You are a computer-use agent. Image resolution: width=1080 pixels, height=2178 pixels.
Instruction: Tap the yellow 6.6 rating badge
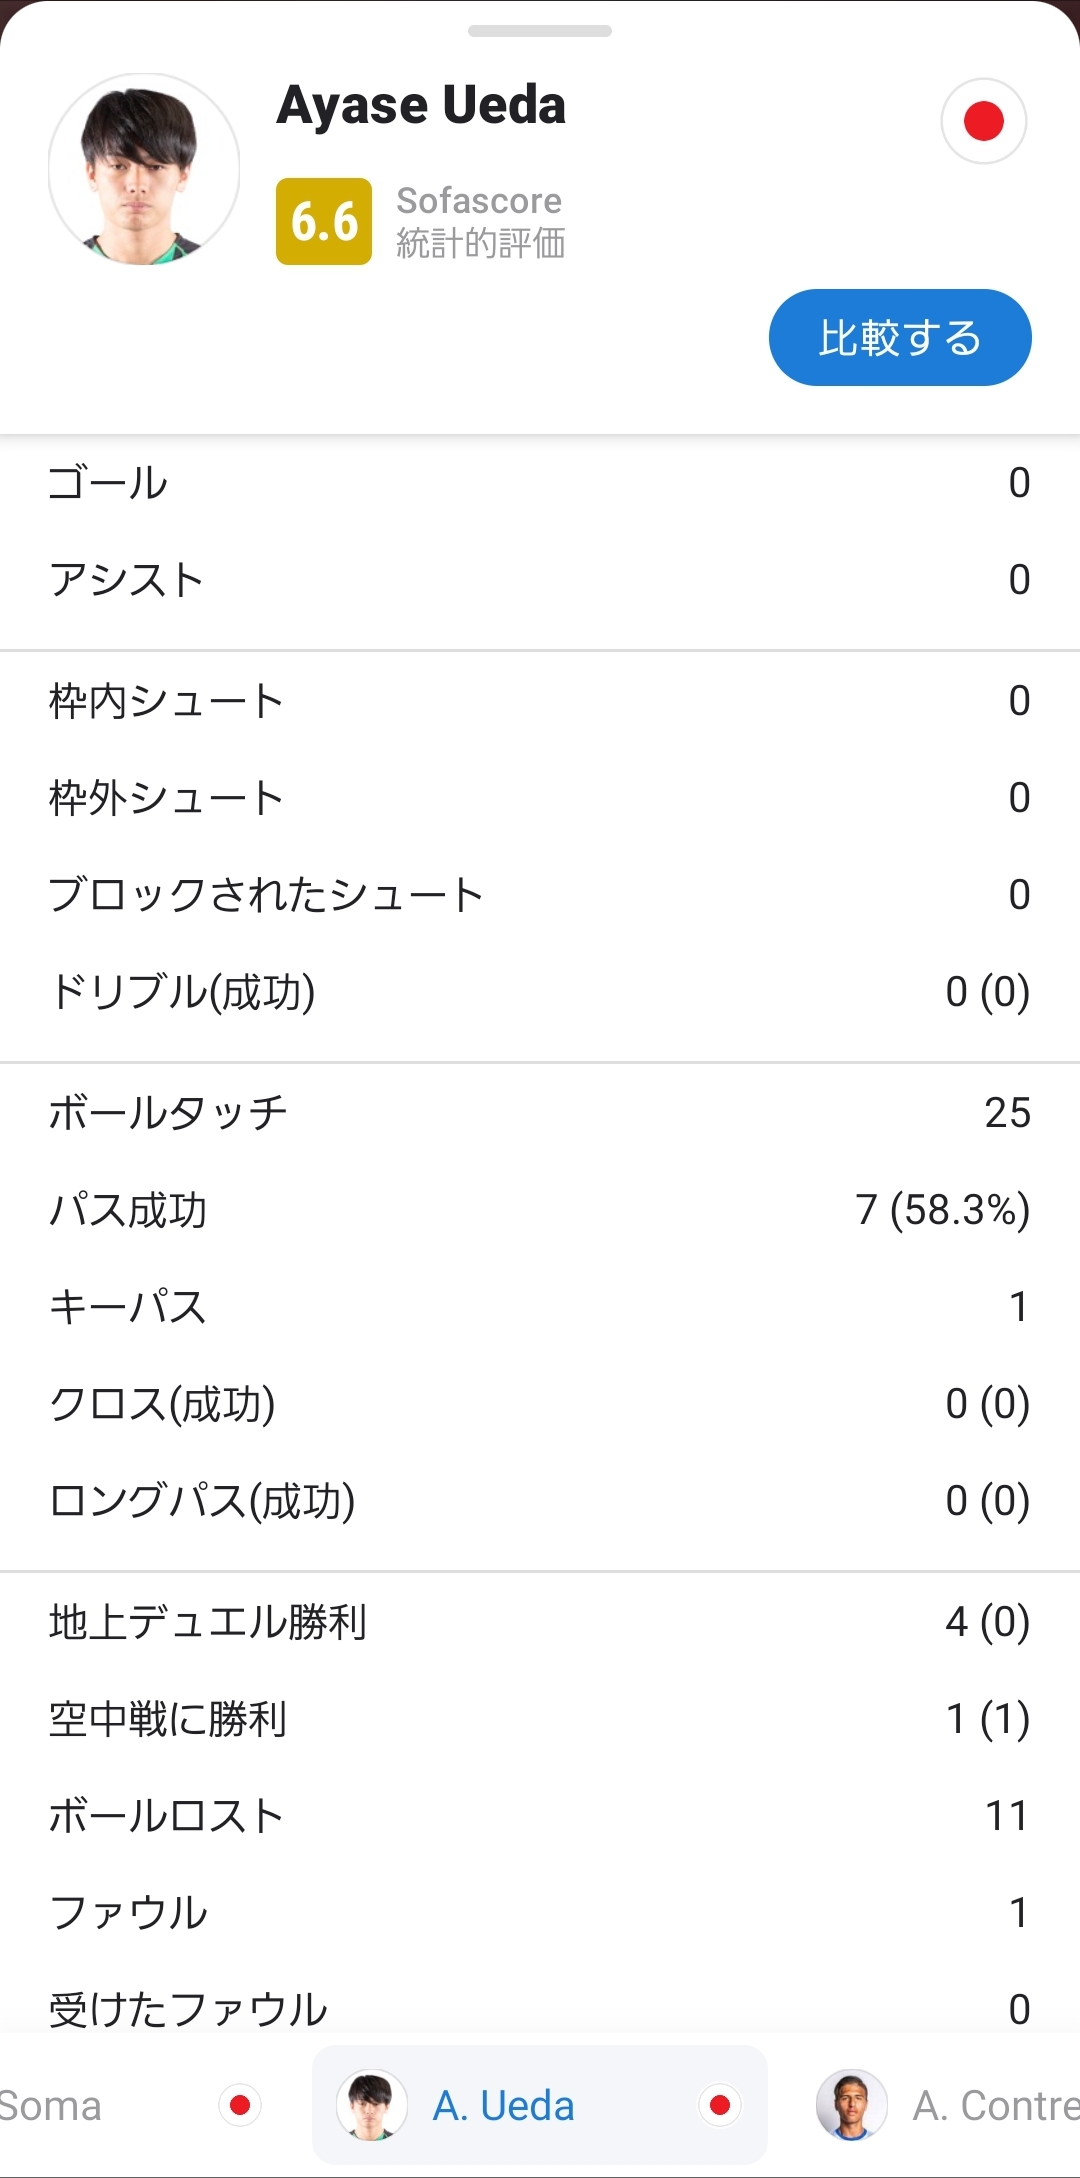click(x=324, y=221)
